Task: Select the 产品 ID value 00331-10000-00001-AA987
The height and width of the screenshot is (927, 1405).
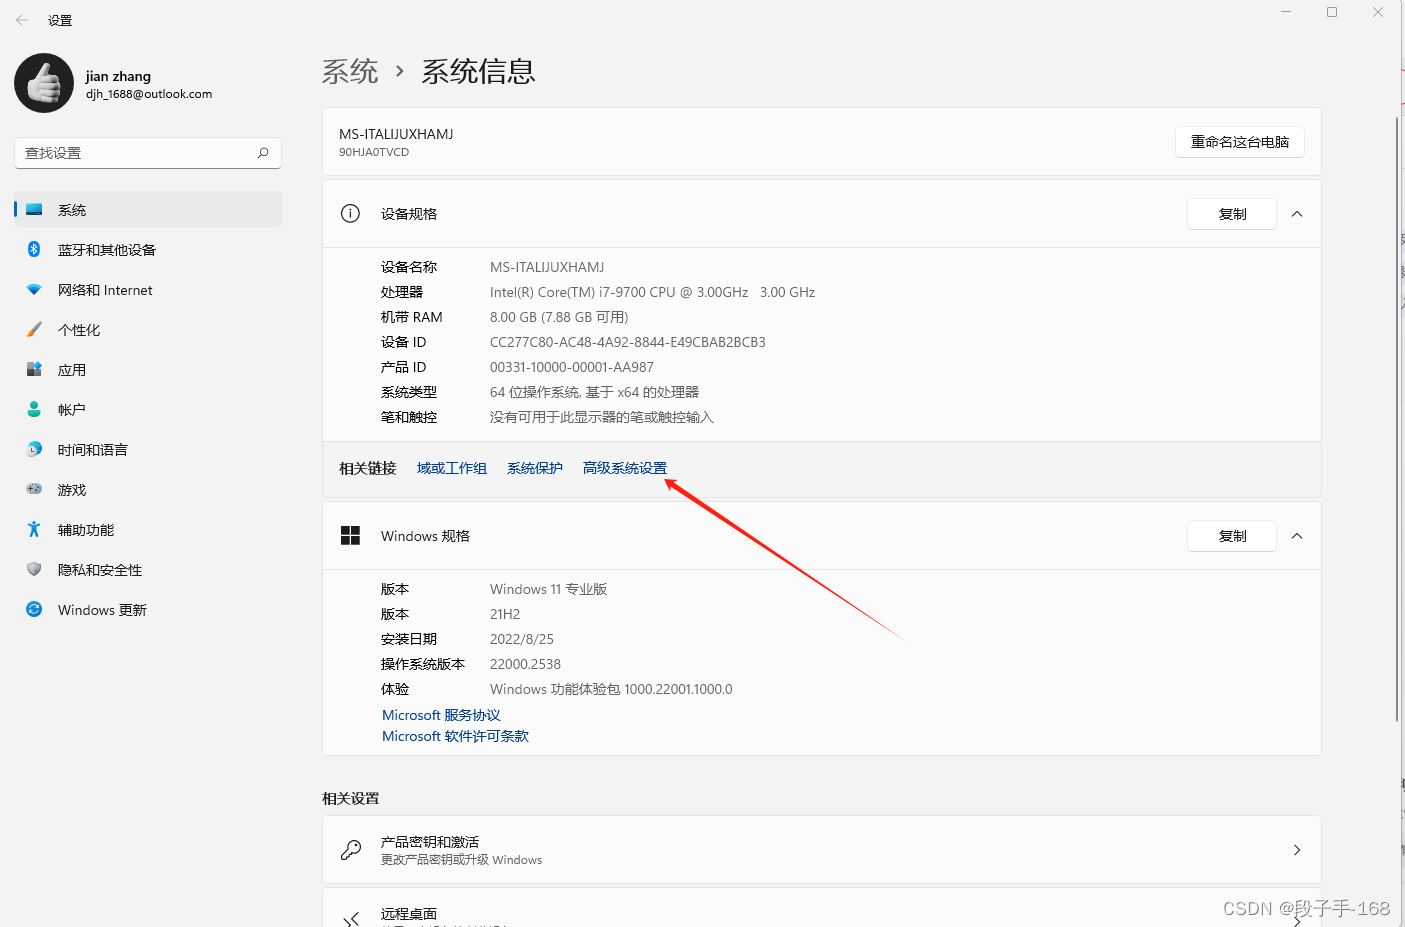Action: tap(572, 367)
